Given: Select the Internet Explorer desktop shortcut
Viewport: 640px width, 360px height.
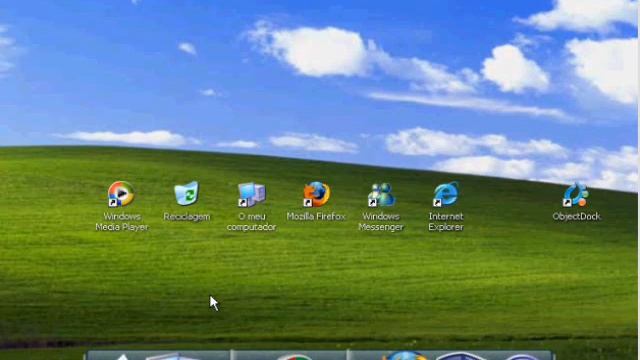Looking at the screenshot, I should point(446,194).
